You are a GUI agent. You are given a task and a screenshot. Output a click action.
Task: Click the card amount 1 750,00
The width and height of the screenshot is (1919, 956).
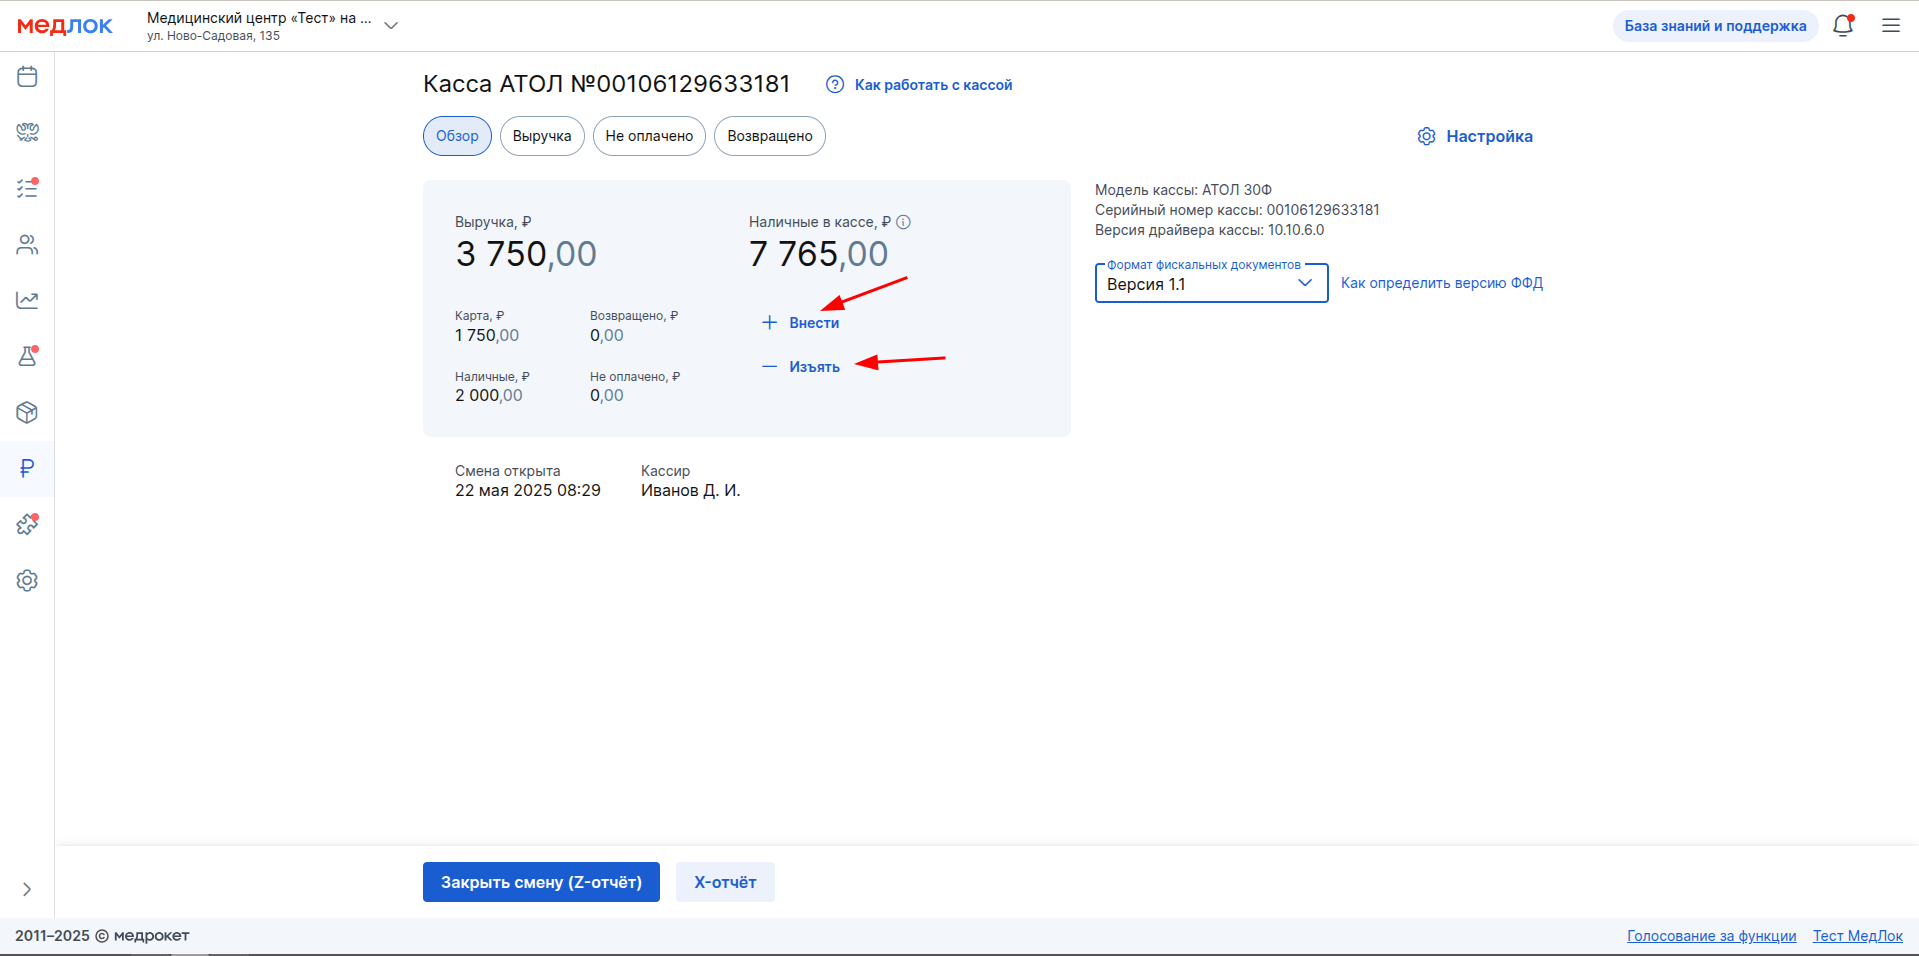click(487, 336)
